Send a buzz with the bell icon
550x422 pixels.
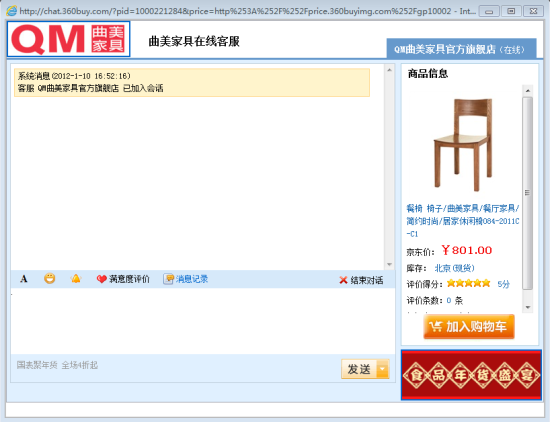tap(76, 279)
